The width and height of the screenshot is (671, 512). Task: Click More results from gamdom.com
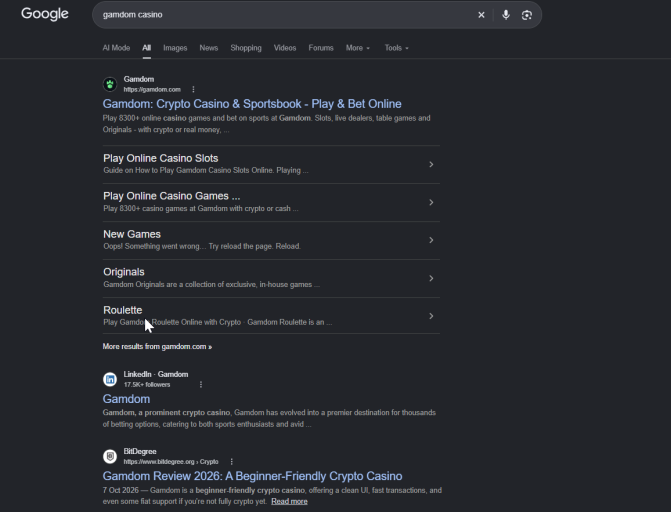tap(157, 346)
